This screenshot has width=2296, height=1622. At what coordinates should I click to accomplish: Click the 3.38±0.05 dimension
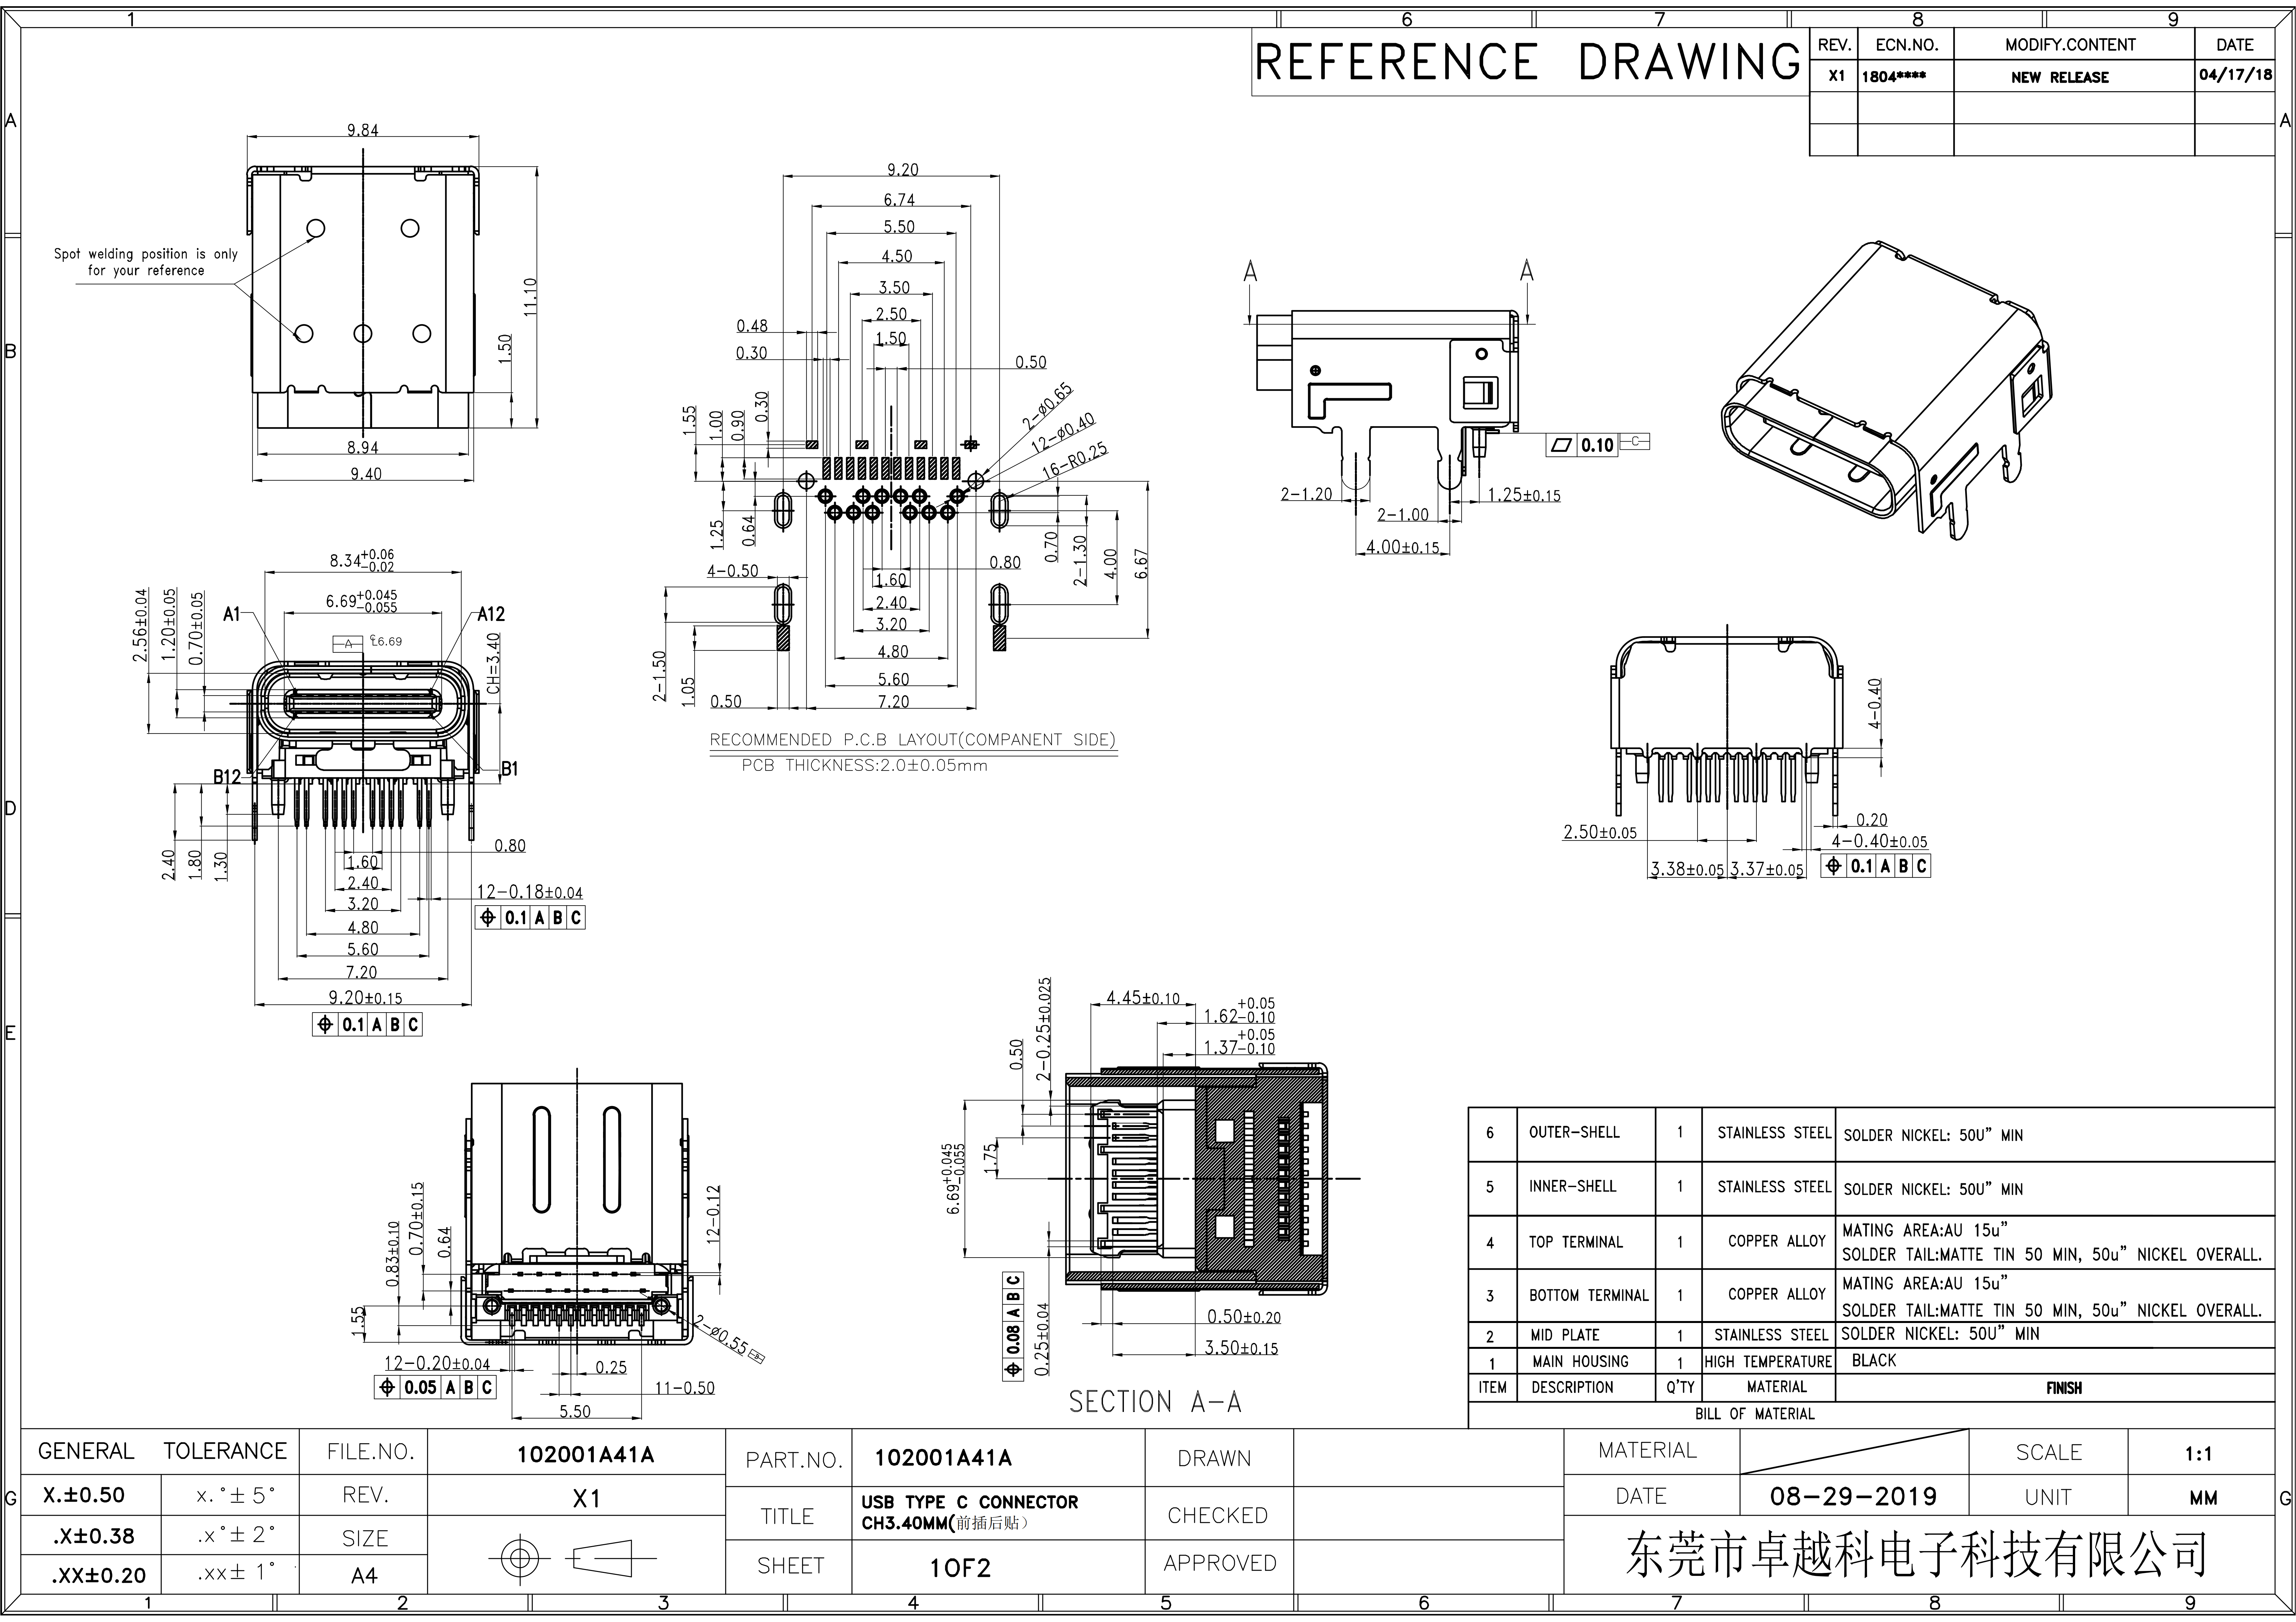tap(1687, 869)
